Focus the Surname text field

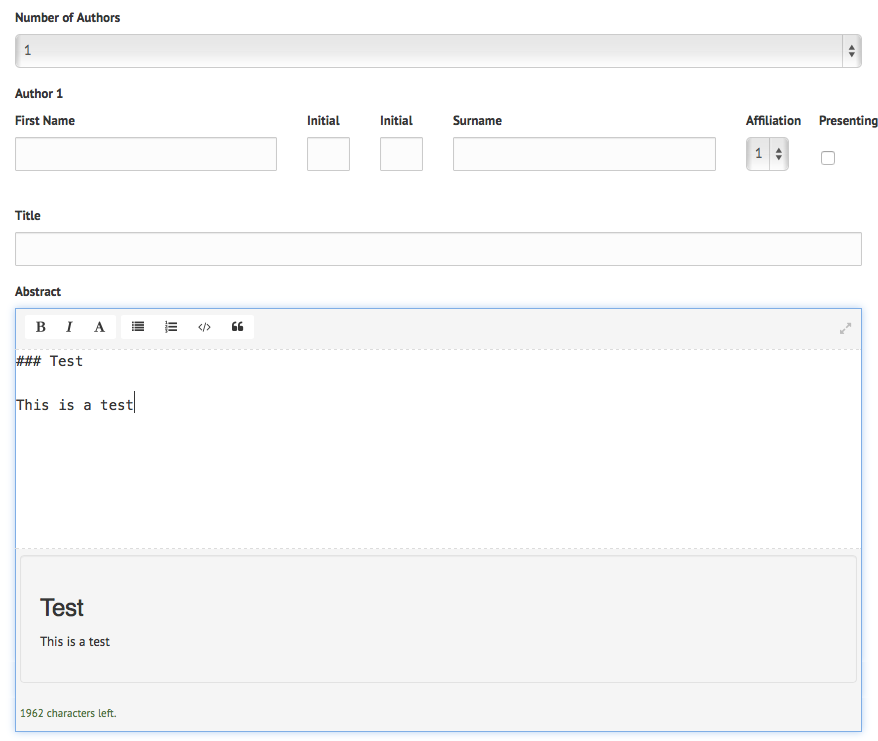coord(584,154)
